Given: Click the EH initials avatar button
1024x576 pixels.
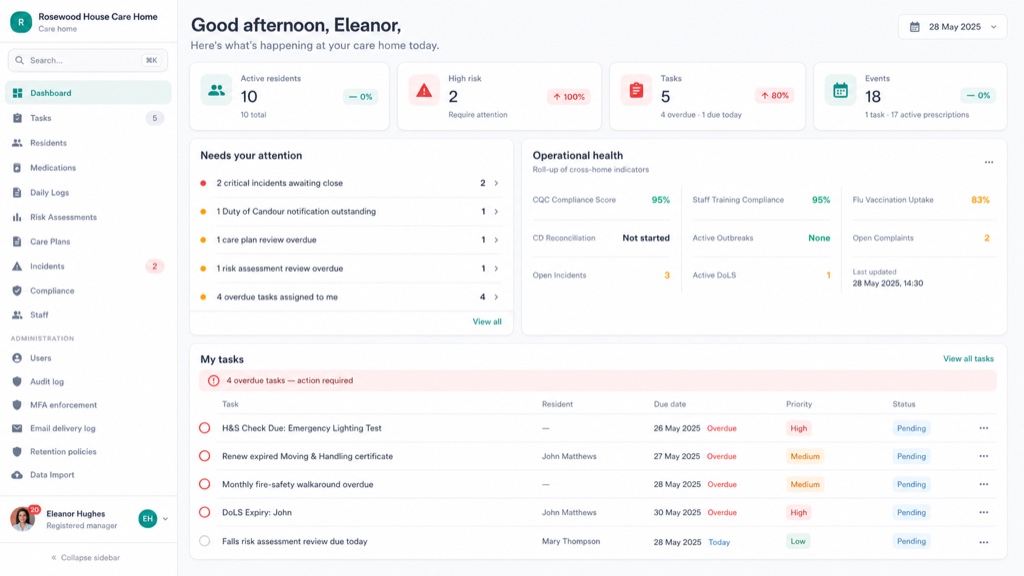Looking at the screenshot, I should [148, 519].
